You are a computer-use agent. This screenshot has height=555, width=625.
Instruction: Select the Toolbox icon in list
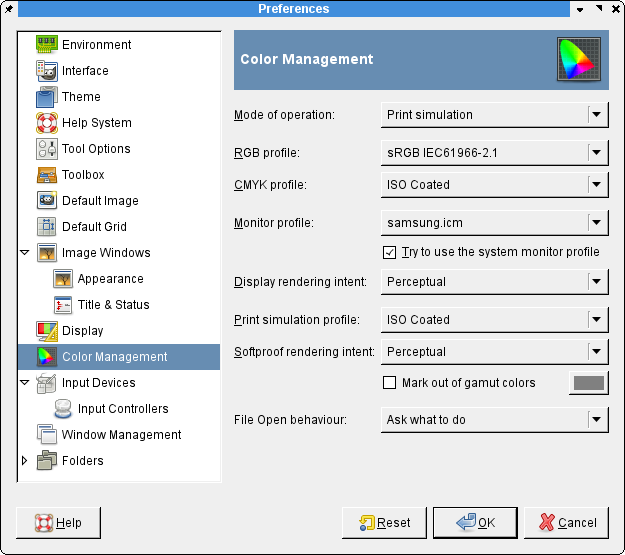coord(47,175)
